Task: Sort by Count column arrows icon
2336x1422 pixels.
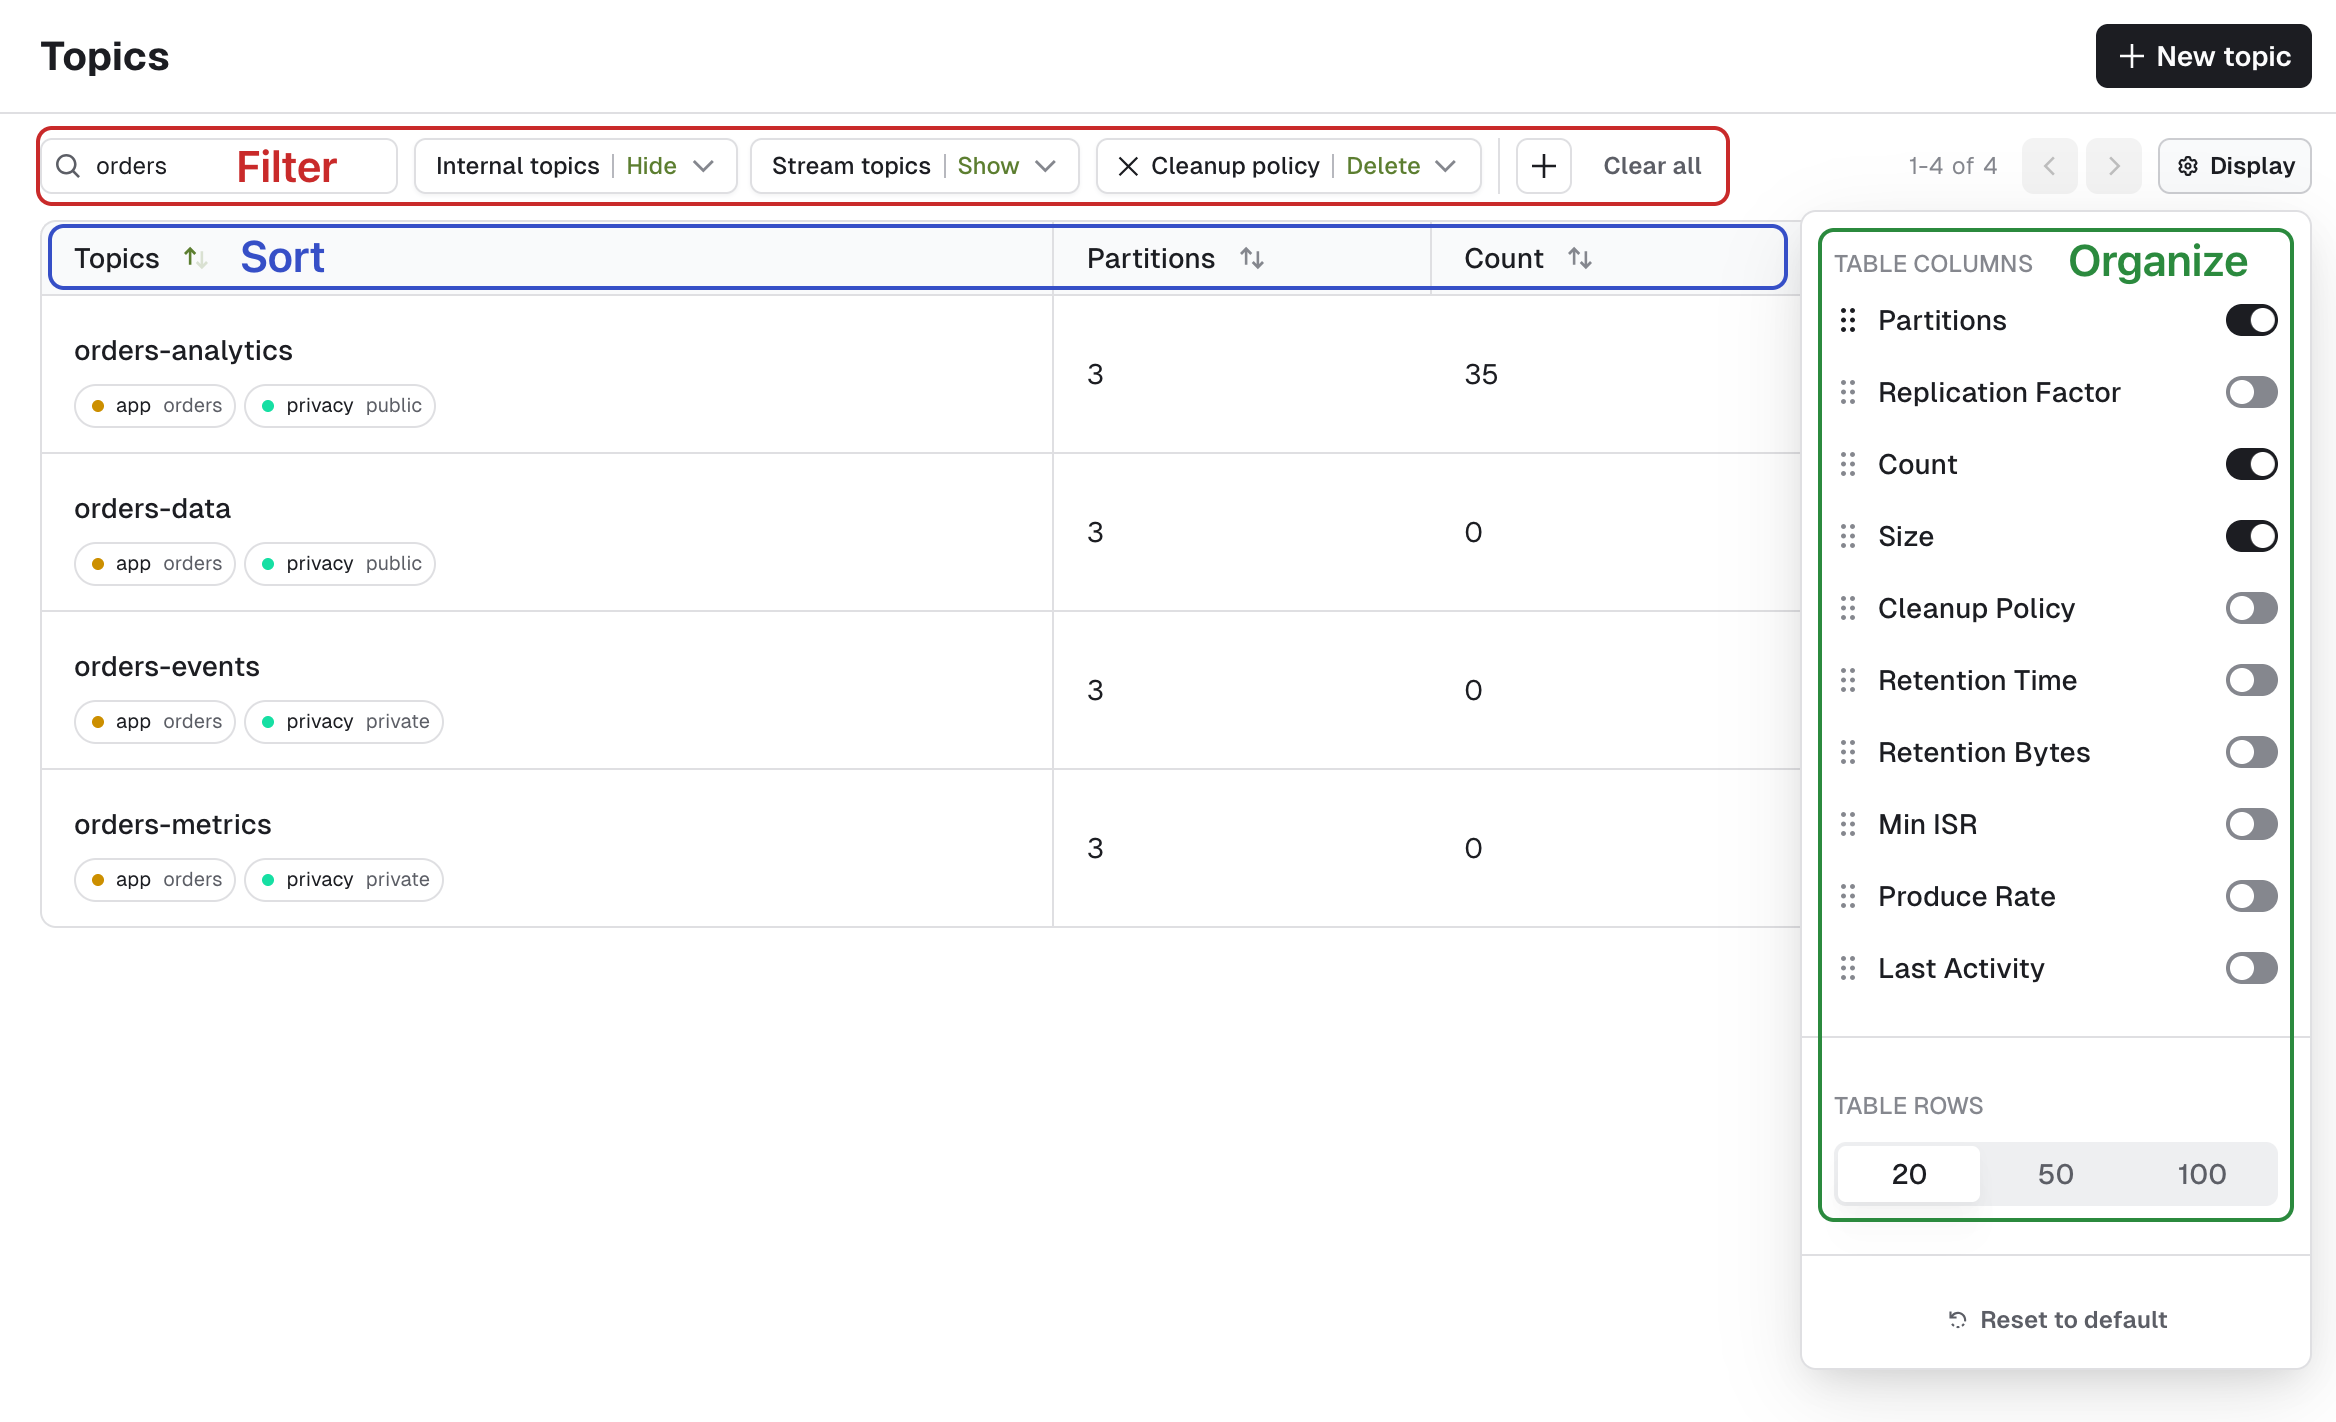Action: point(1580,258)
